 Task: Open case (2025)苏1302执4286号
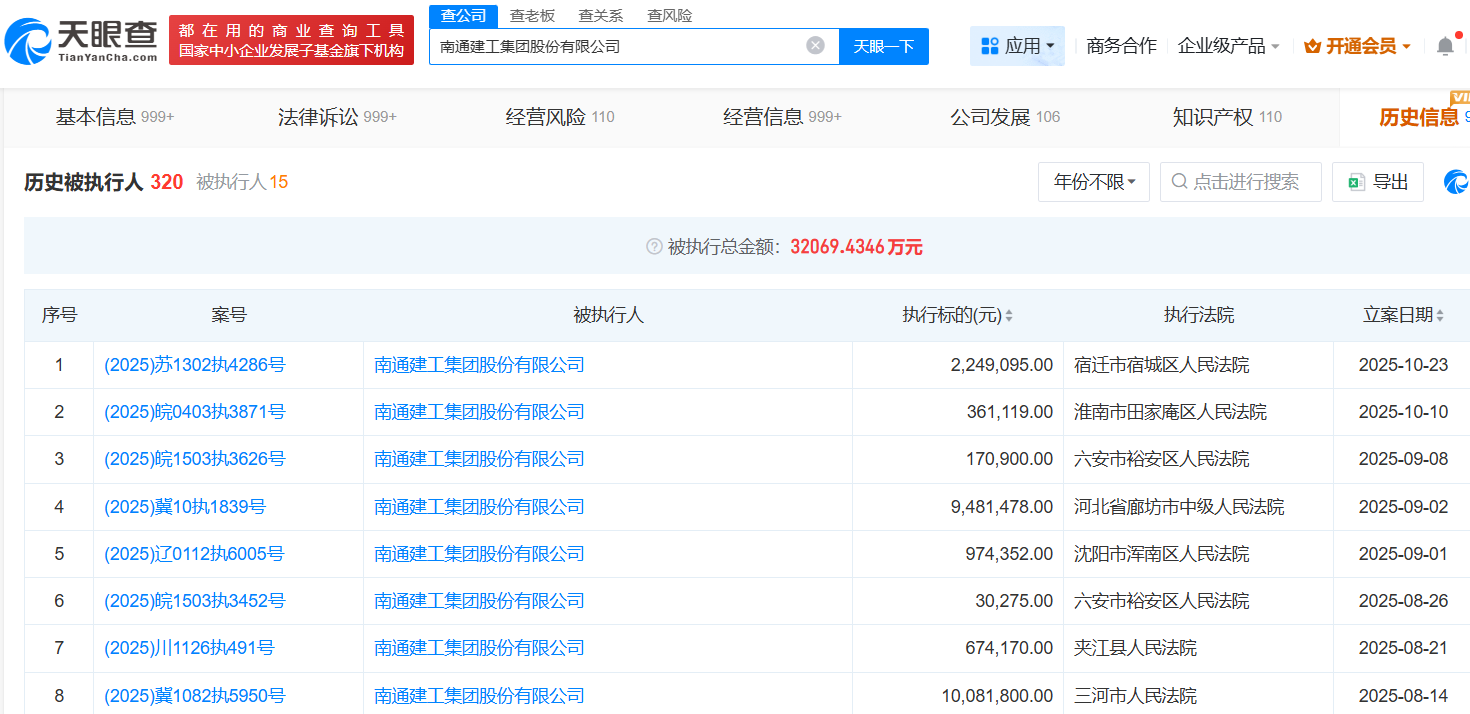tap(195, 365)
